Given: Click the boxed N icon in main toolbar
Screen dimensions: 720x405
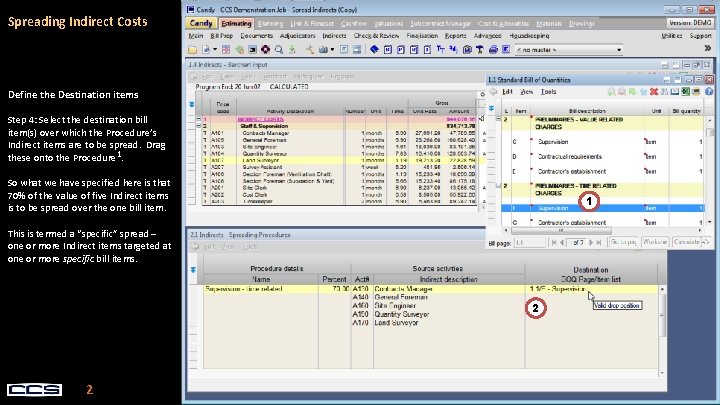Looking at the screenshot, I should [x=388, y=50].
